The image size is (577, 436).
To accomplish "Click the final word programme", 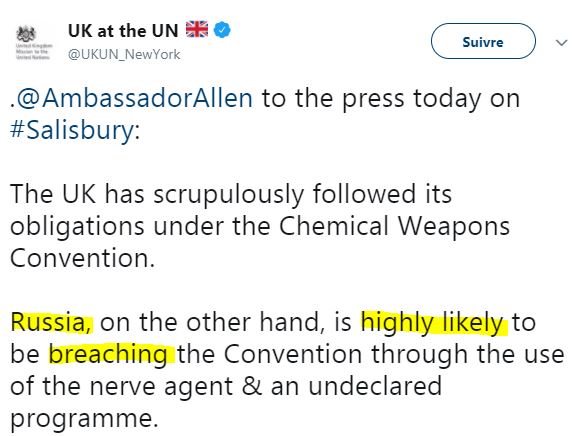I will click(84, 419).
